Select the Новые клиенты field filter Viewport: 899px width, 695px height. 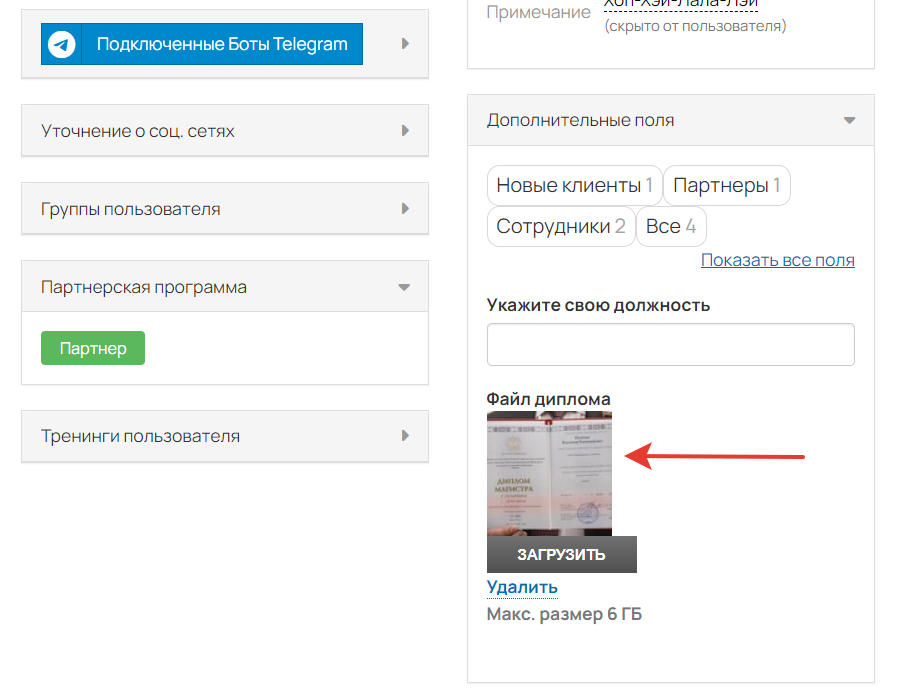point(574,186)
